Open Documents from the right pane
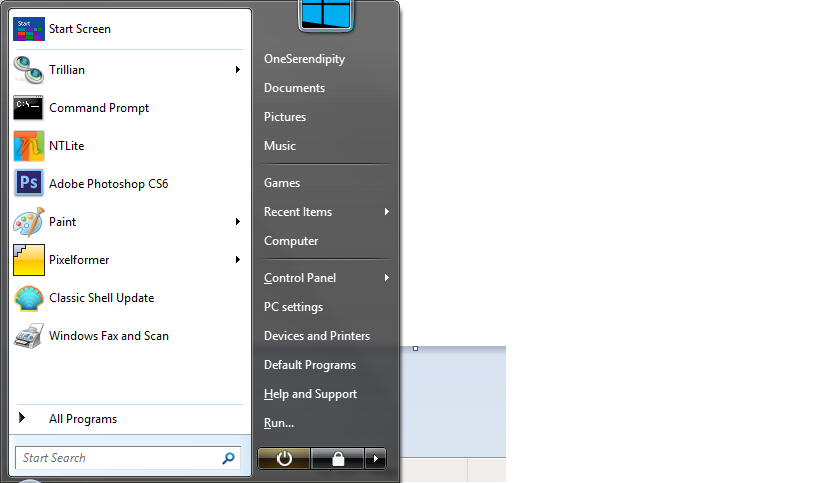This screenshot has height=483, width=819. pos(295,88)
